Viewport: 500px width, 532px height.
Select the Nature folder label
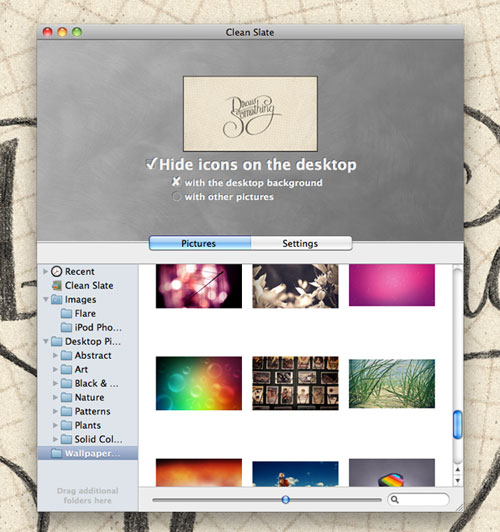(89, 397)
